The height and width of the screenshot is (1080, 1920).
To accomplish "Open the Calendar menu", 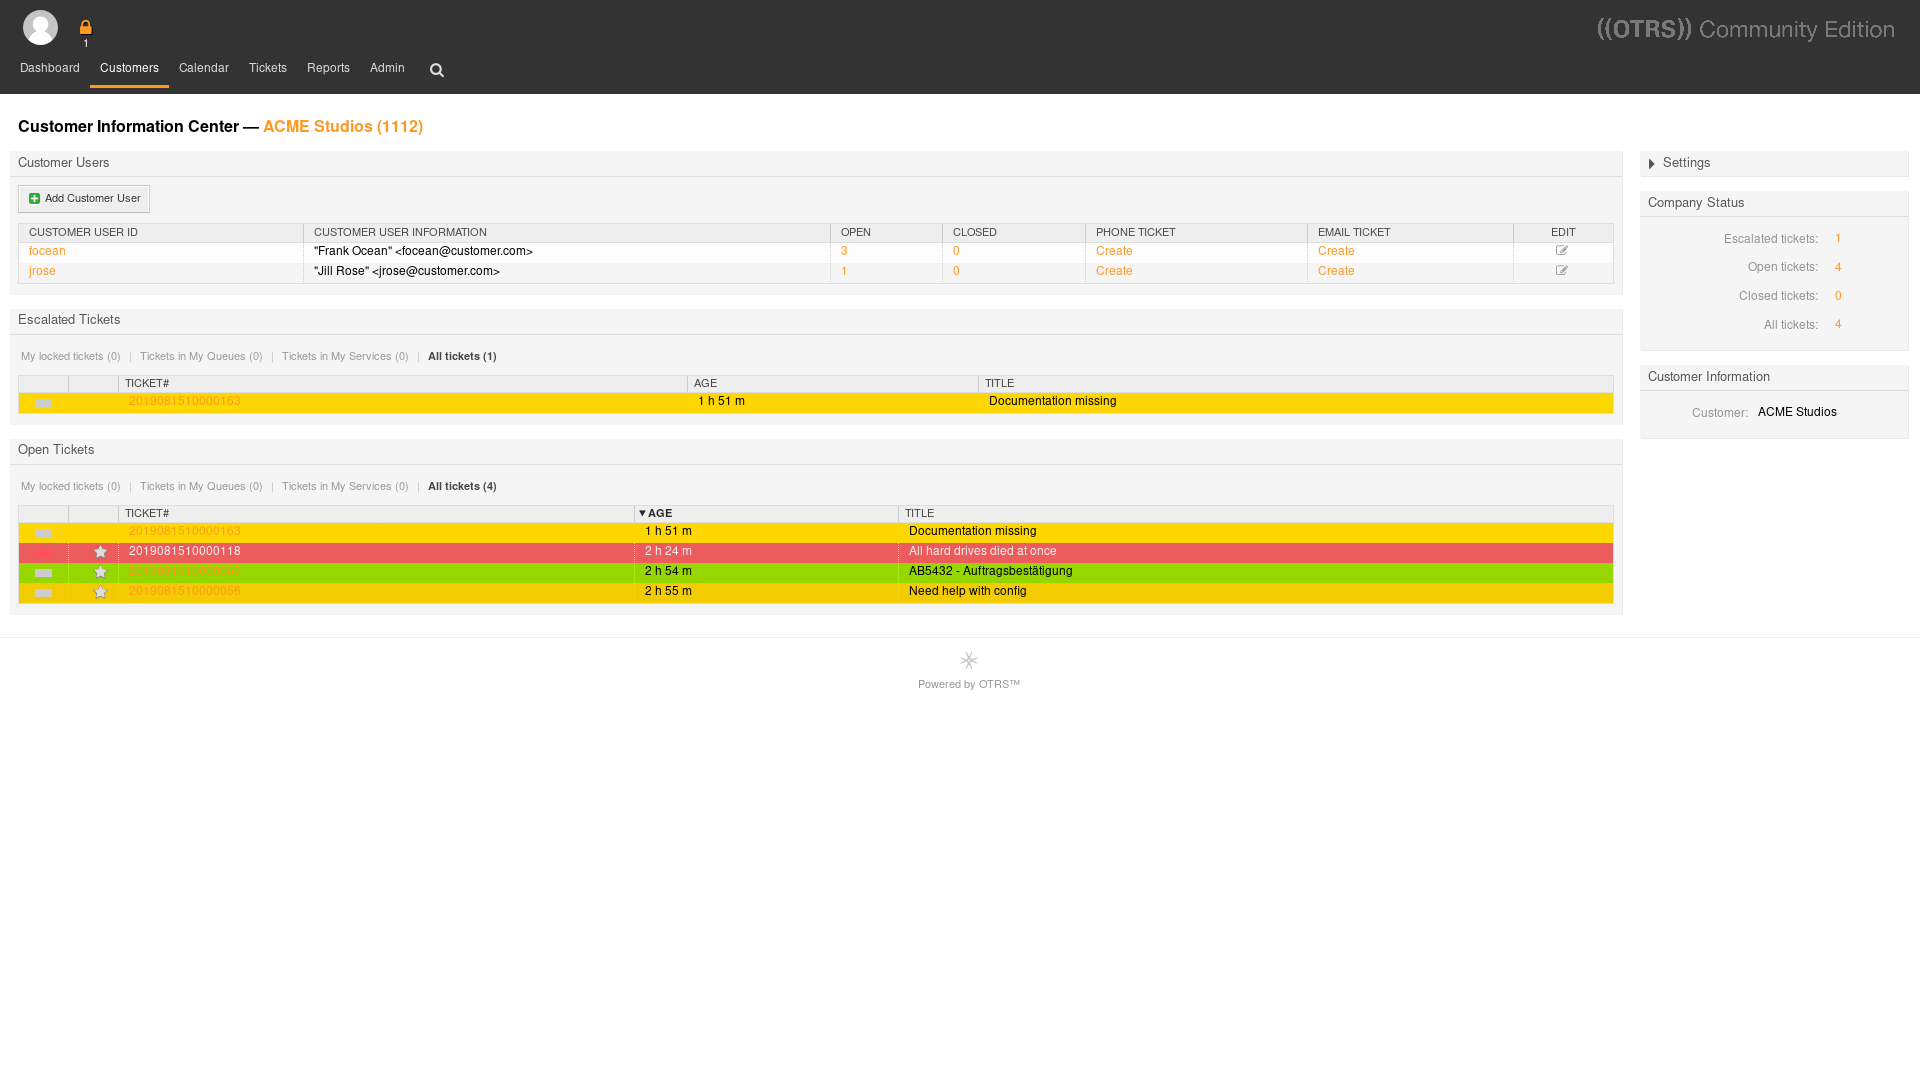I will 204,69.
